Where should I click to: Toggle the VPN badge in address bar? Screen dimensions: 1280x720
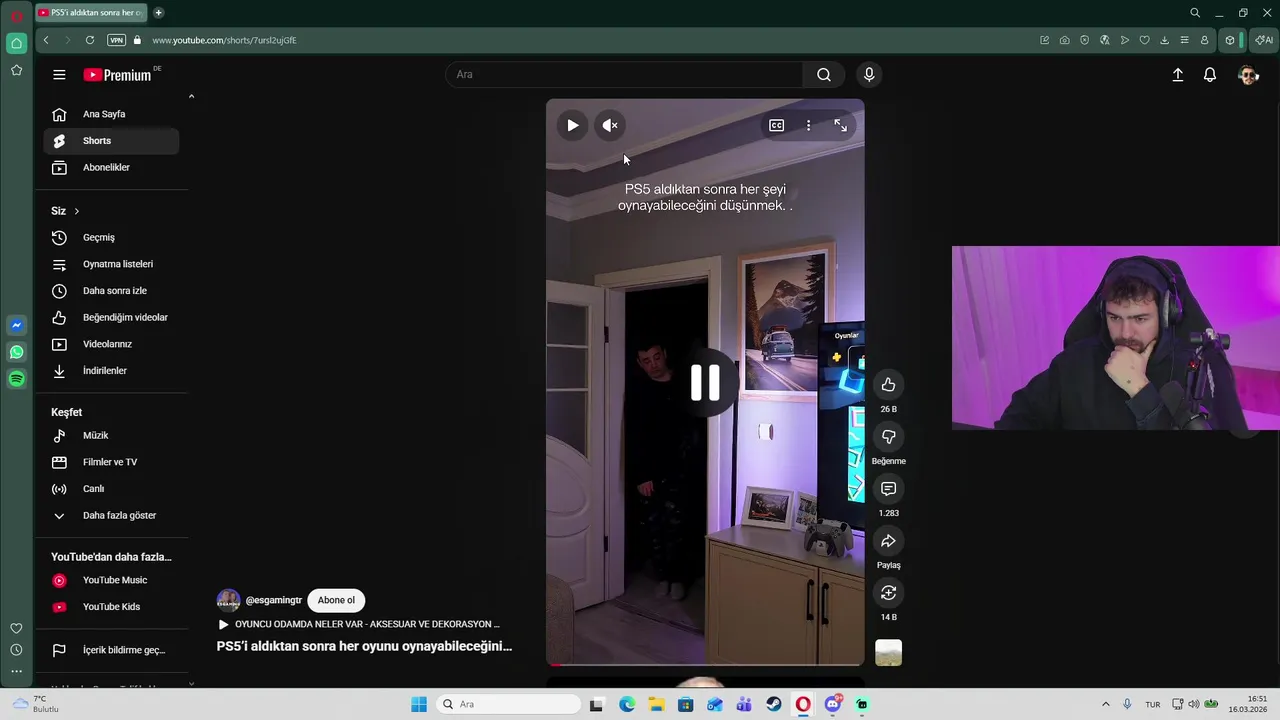(x=117, y=40)
